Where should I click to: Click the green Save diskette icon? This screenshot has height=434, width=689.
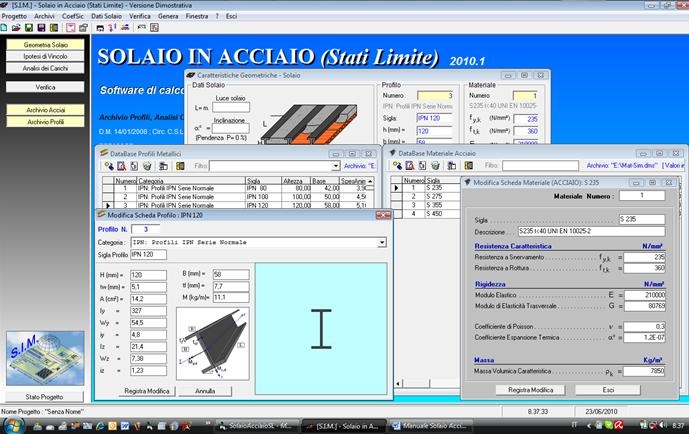pyautogui.click(x=29, y=28)
